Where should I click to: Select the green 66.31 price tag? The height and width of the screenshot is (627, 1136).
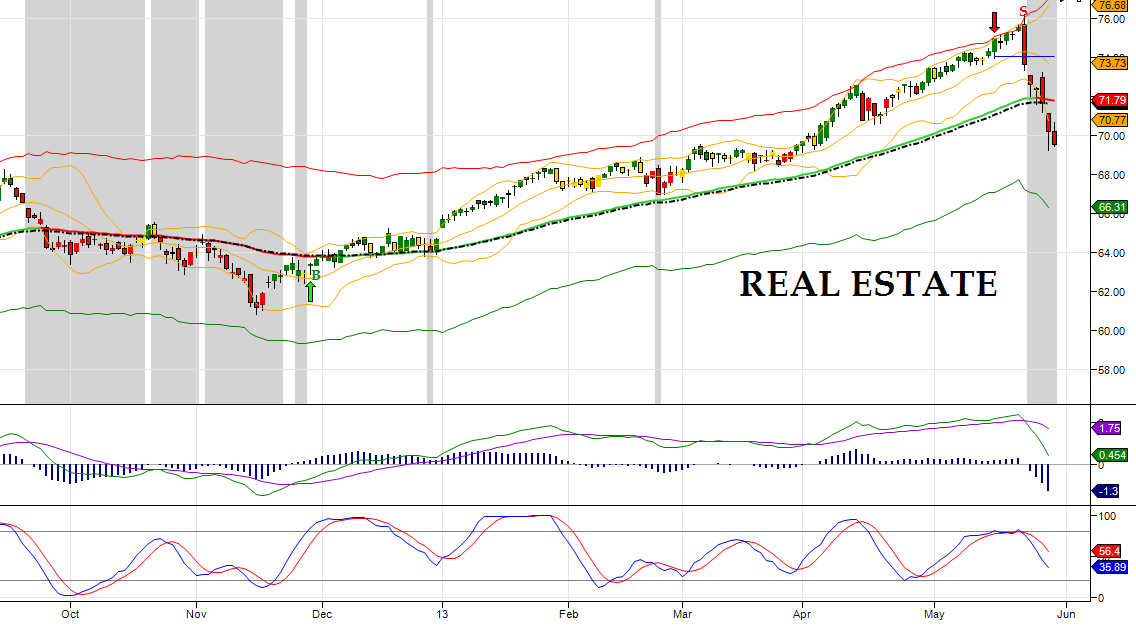1112,208
